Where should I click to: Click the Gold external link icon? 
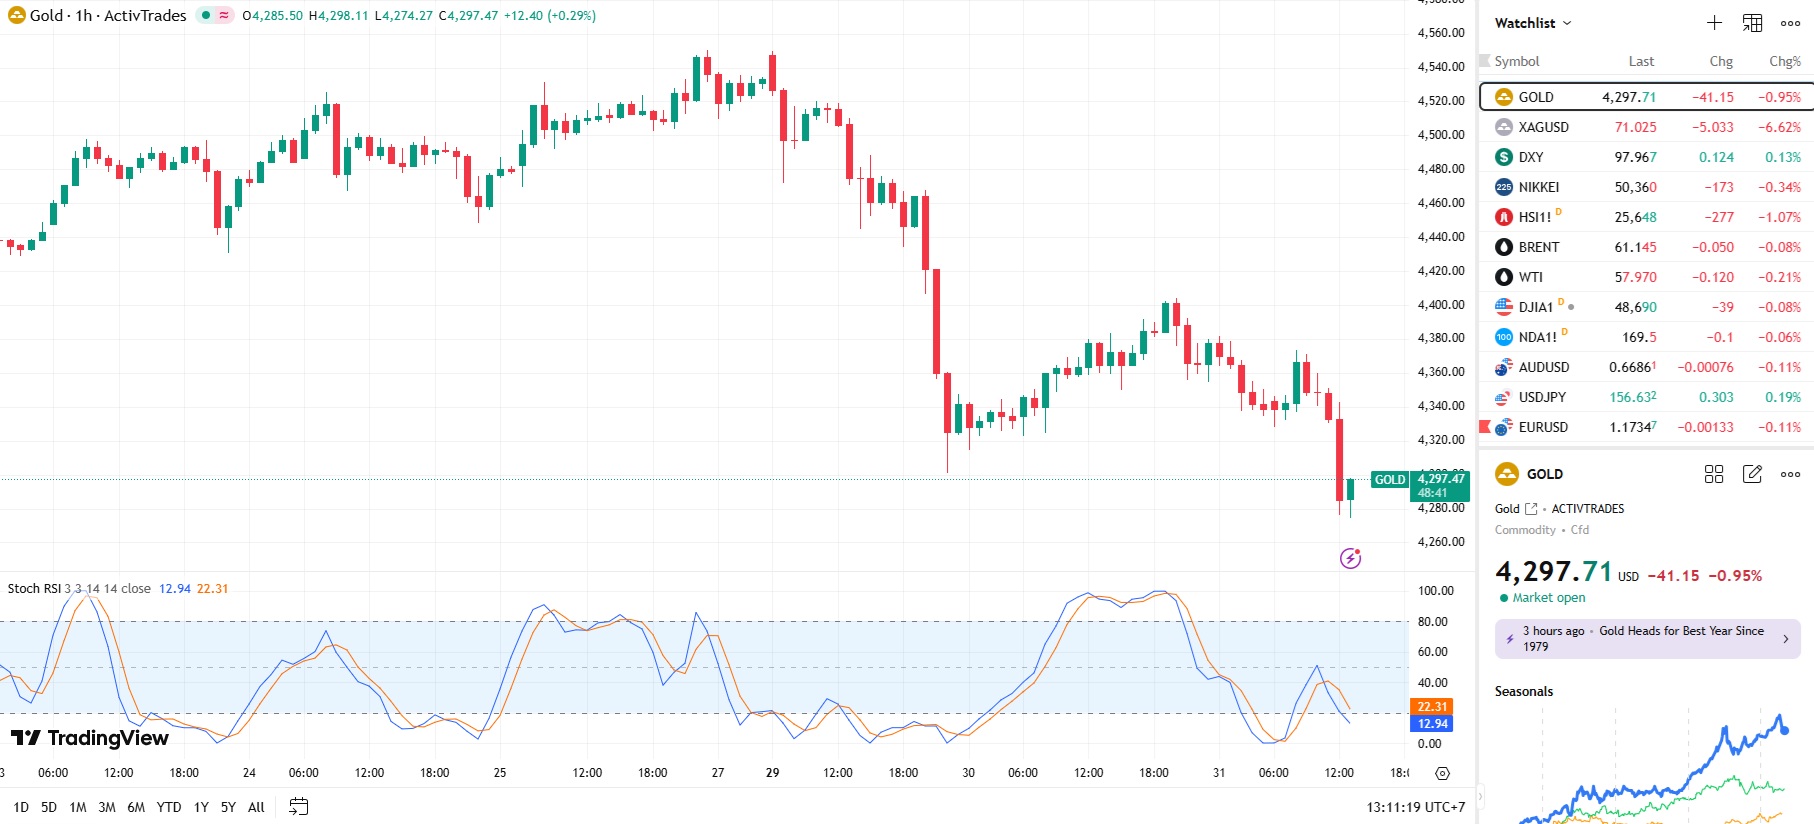pos(1531,509)
